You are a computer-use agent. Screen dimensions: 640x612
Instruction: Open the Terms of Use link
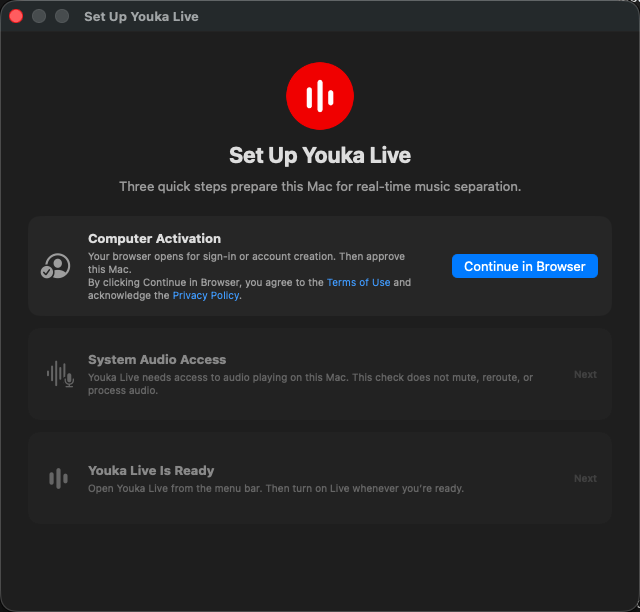coord(358,283)
